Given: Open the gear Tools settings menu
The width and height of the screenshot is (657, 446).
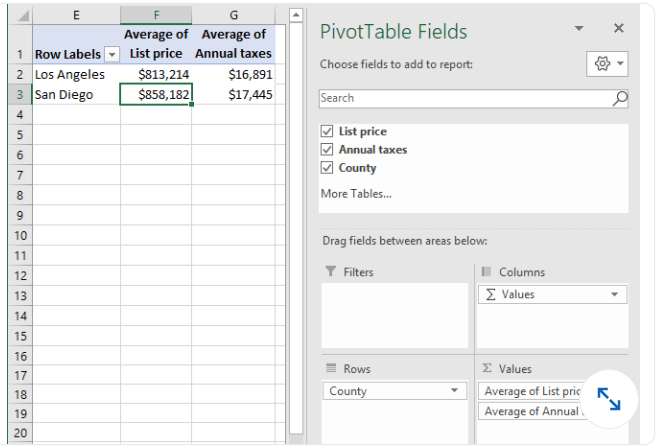Looking at the screenshot, I should tap(607, 64).
